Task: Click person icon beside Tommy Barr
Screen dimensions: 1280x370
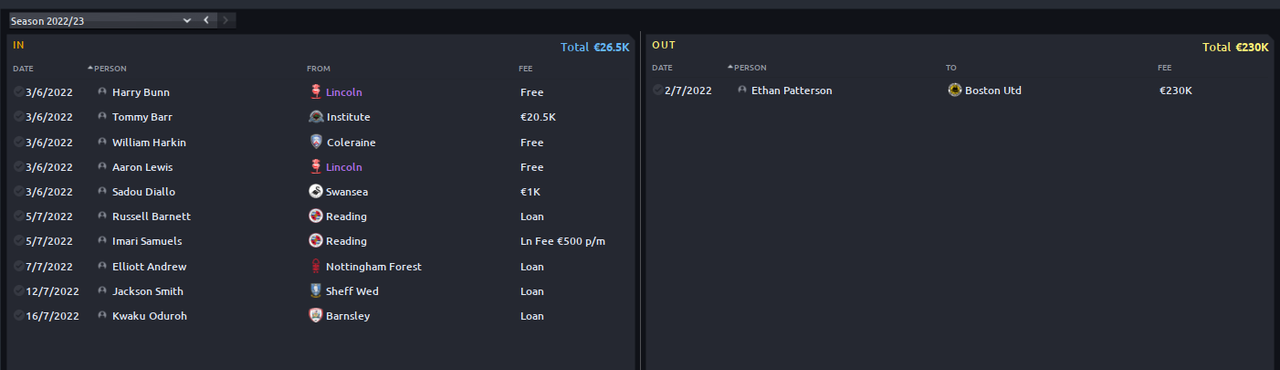Action: (x=102, y=117)
